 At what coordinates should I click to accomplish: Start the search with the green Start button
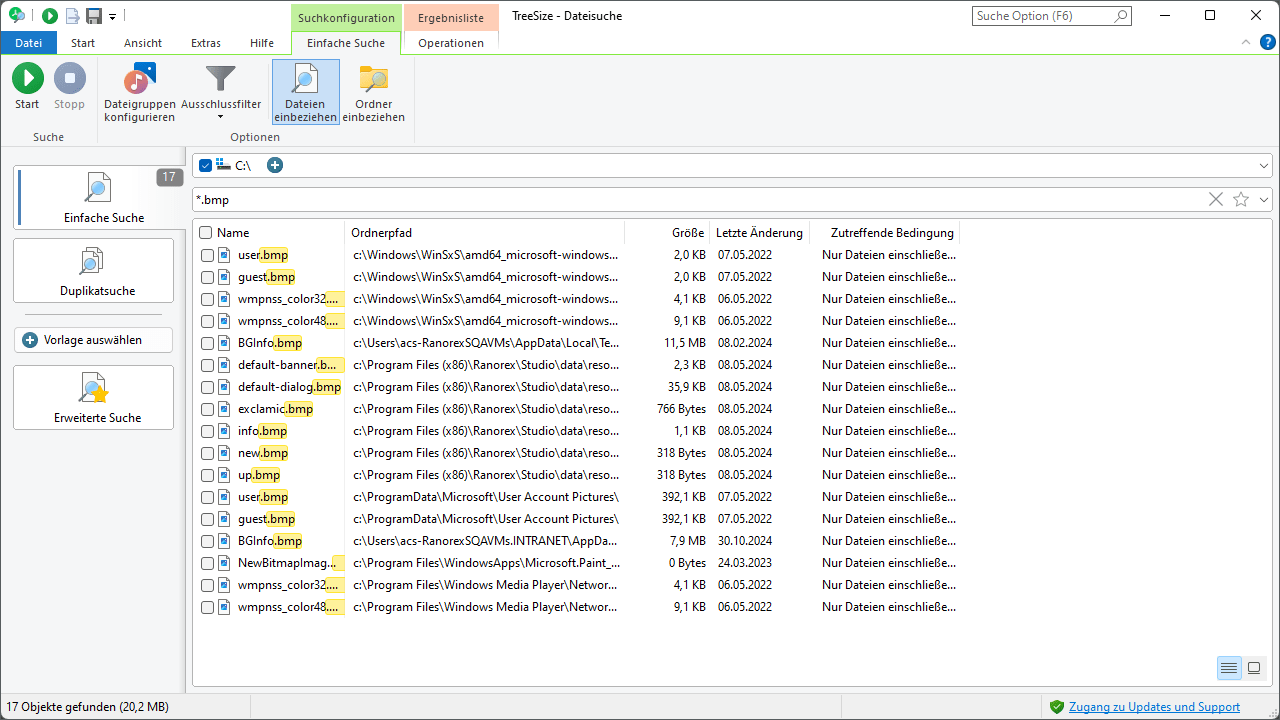coord(27,86)
